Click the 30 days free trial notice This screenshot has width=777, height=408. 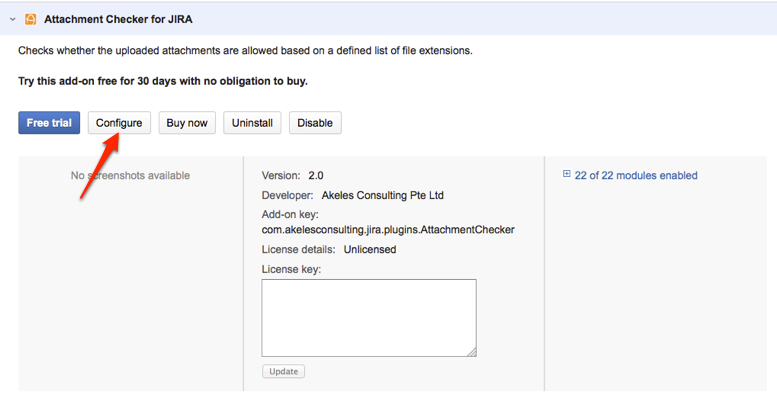point(163,81)
